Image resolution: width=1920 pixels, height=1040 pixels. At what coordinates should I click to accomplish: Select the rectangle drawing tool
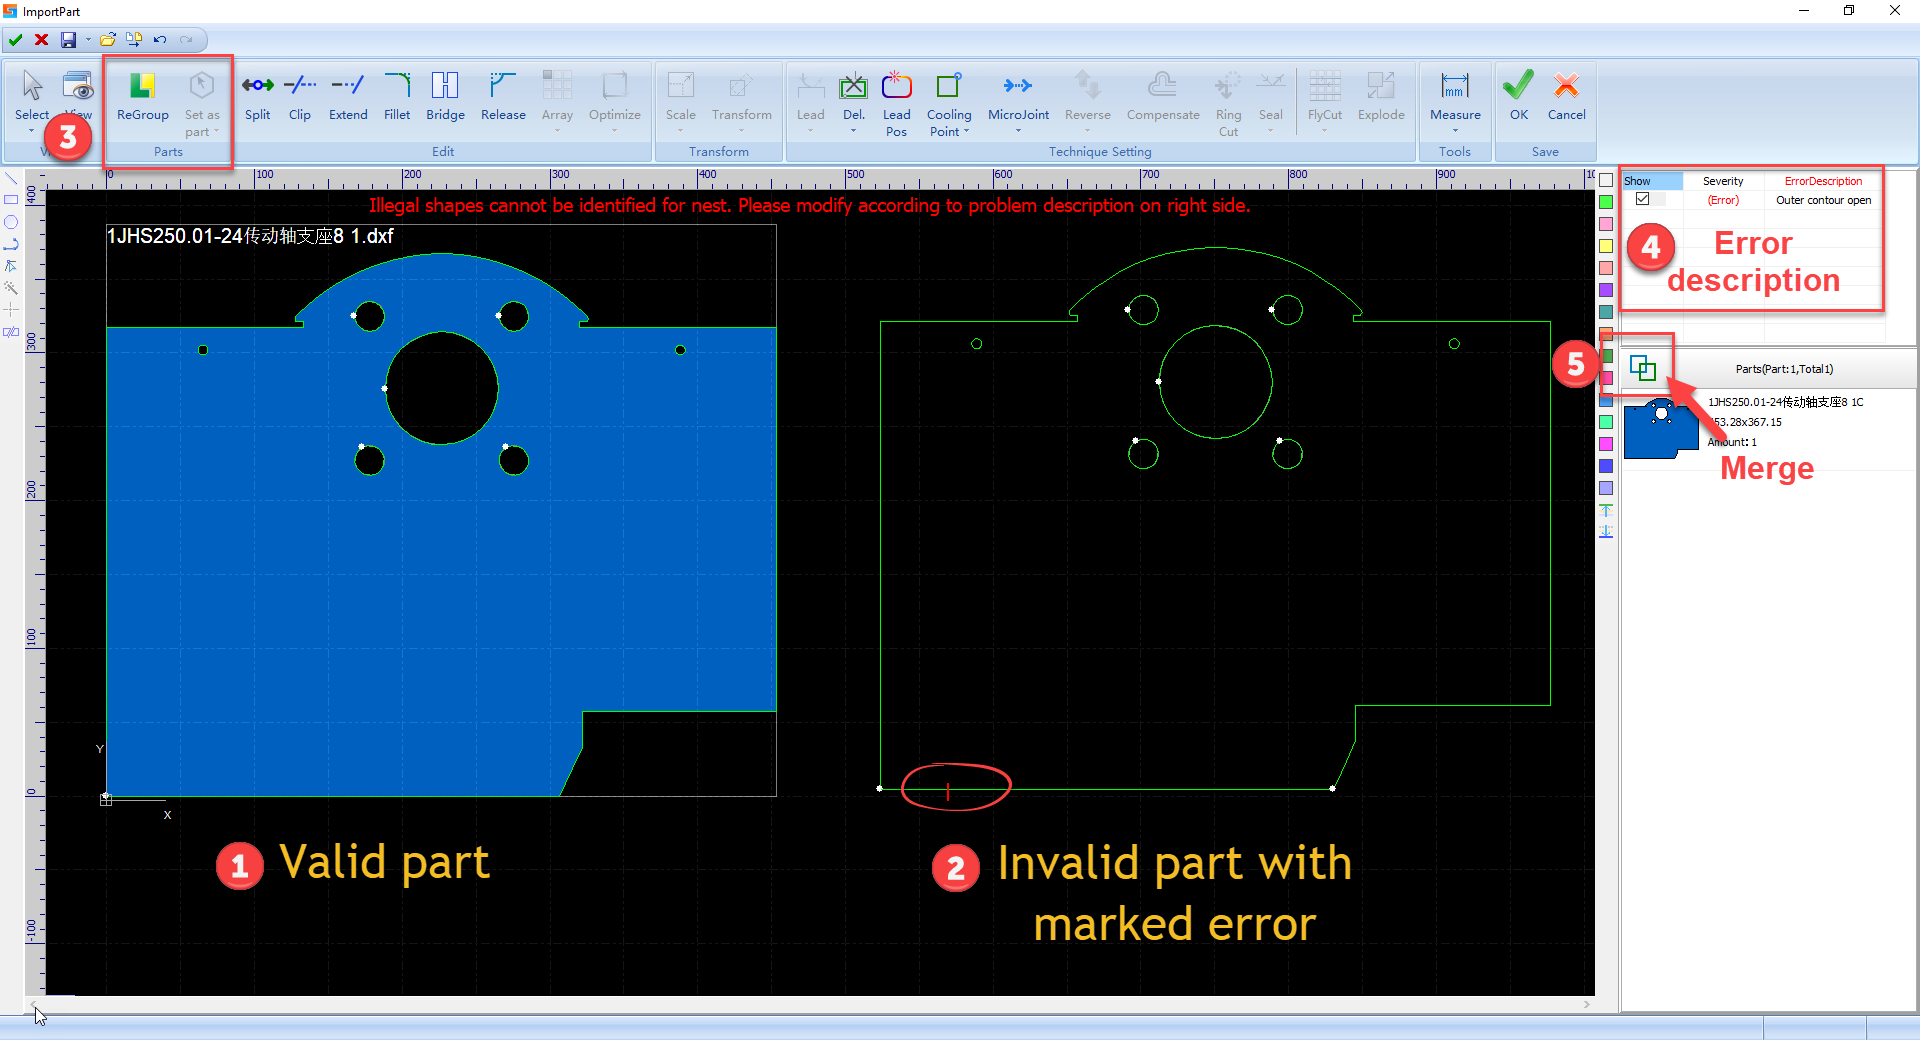pyautogui.click(x=11, y=200)
